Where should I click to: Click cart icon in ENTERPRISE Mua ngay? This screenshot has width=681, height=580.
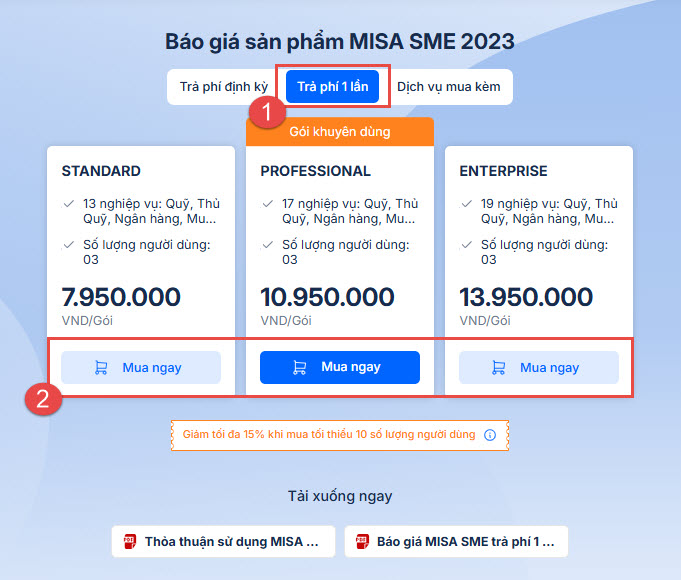[x=499, y=367]
